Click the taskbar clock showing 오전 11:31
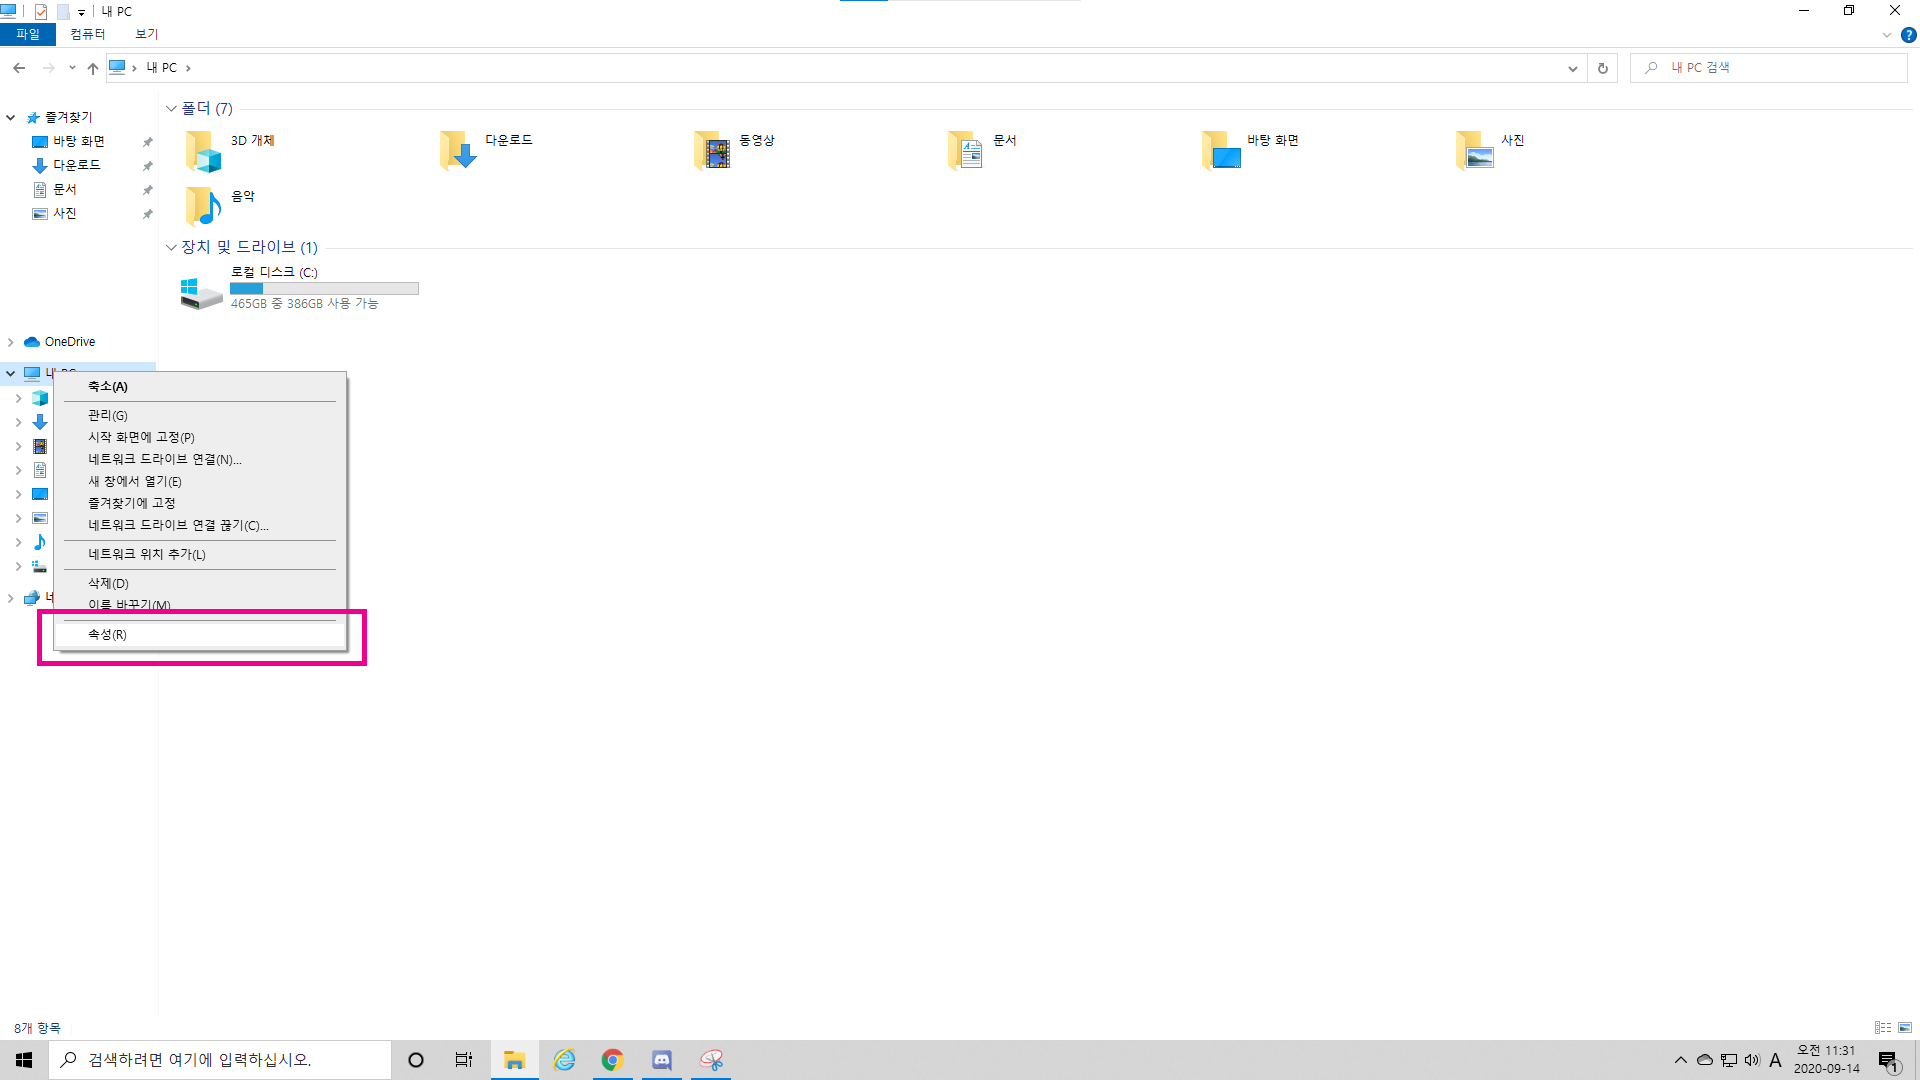Image resolution: width=1920 pixels, height=1080 pixels. tap(1826, 1060)
